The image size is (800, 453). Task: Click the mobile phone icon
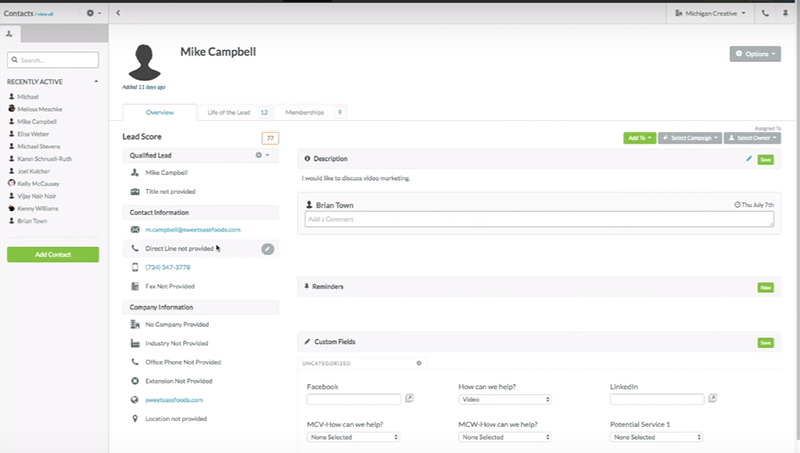(x=135, y=267)
